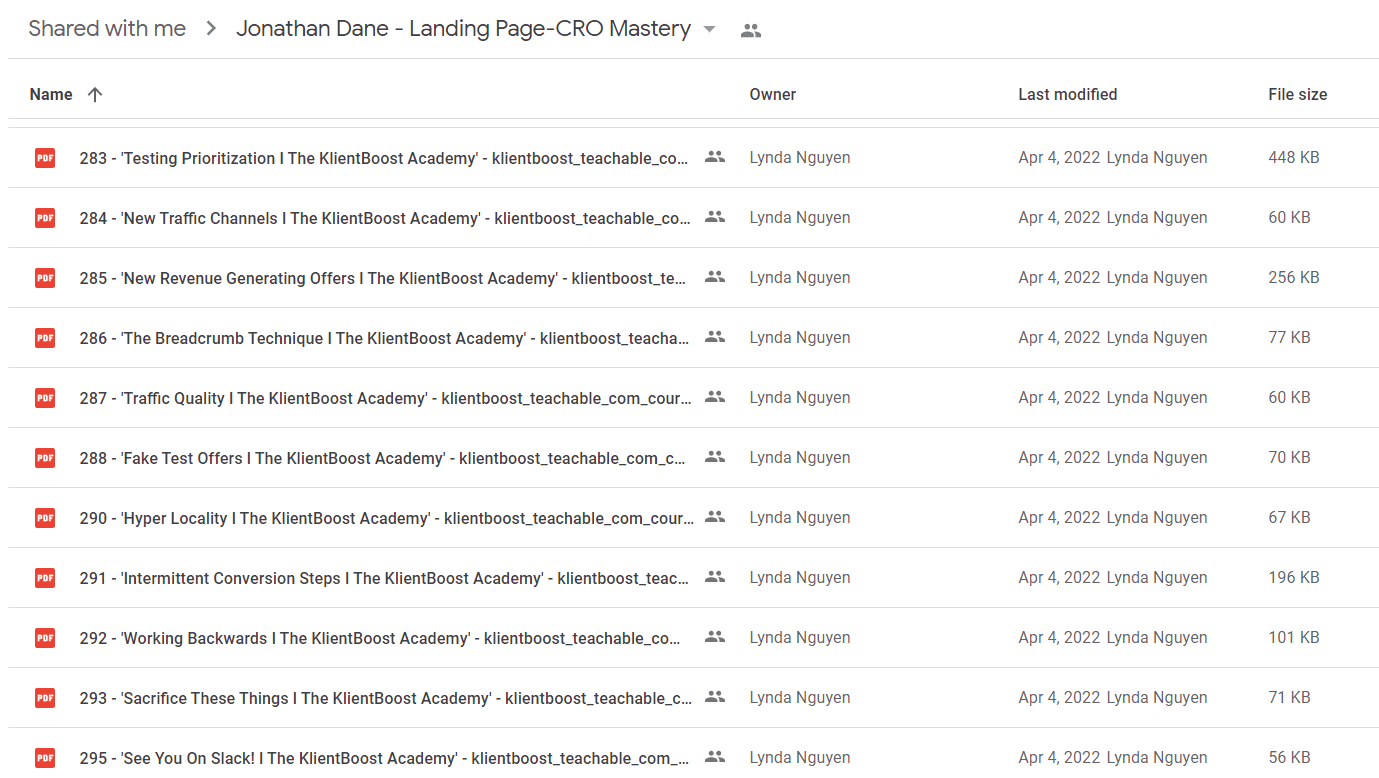Select file 295 - 'See You On Slack!'
1379x778 pixels.
pyautogui.click(x=385, y=758)
